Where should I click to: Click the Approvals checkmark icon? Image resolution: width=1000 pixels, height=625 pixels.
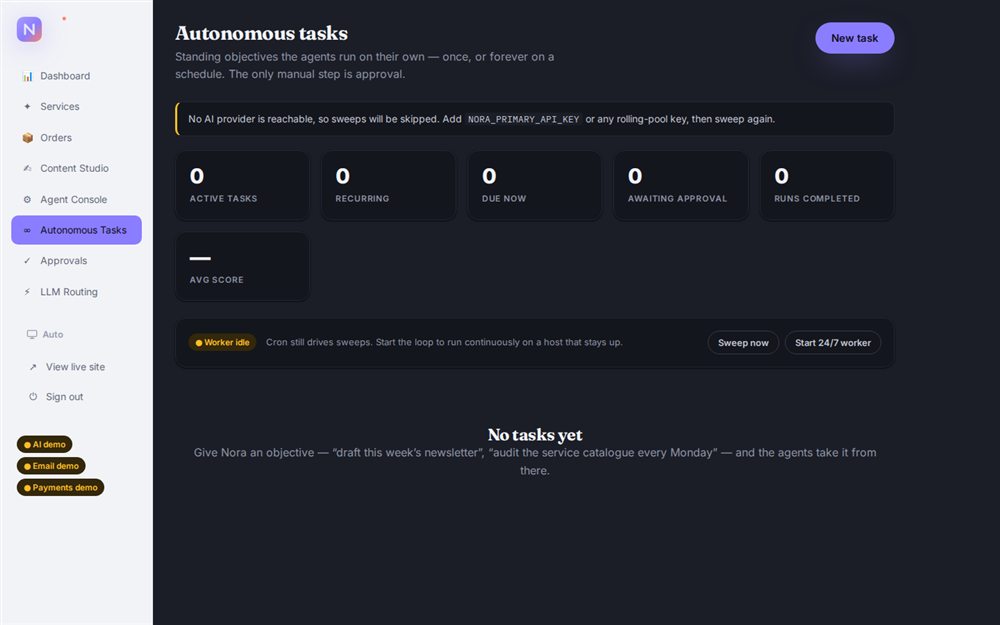[27, 261]
